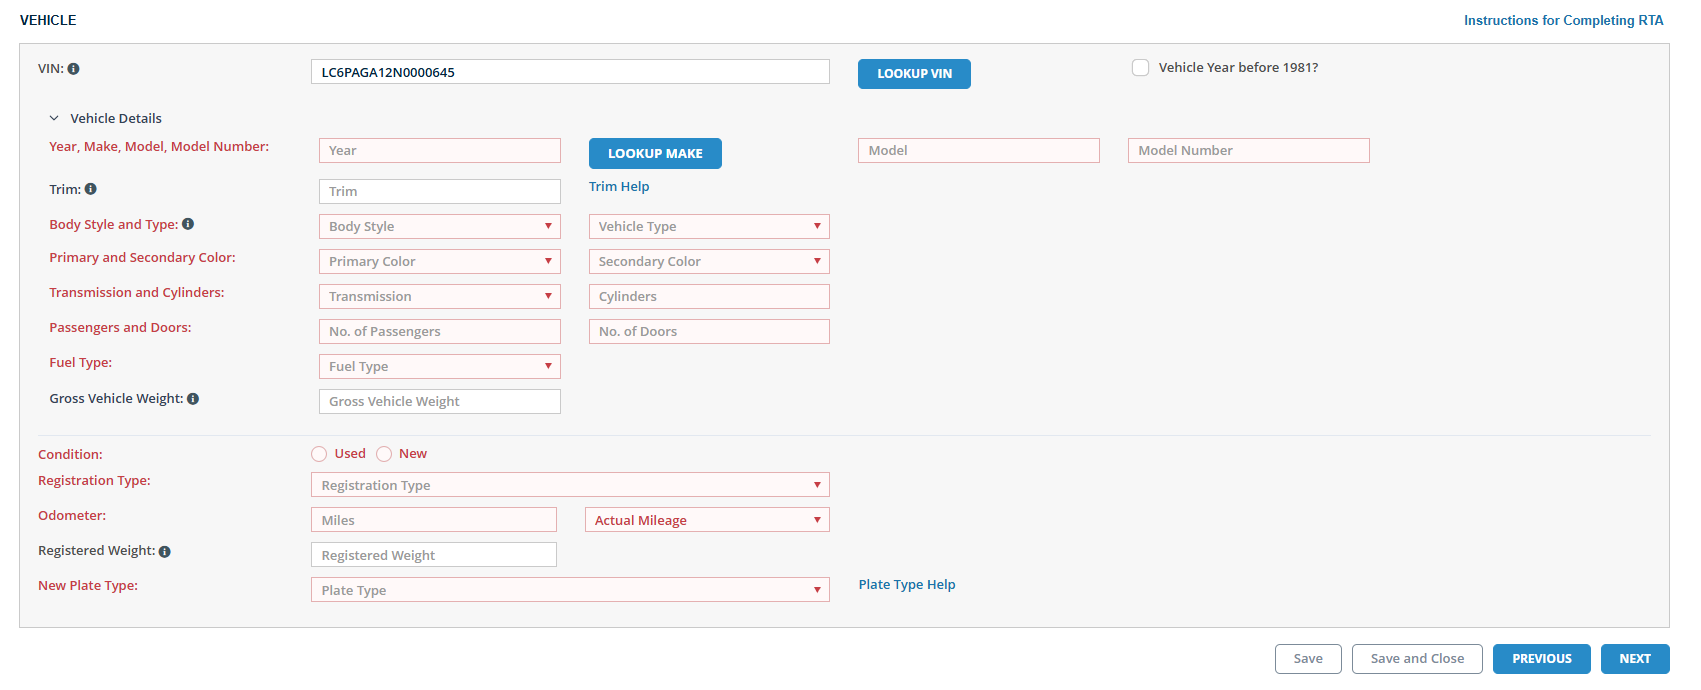1701x690 pixels.
Task: Open the Registration Type dropdown
Action: (x=570, y=485)
